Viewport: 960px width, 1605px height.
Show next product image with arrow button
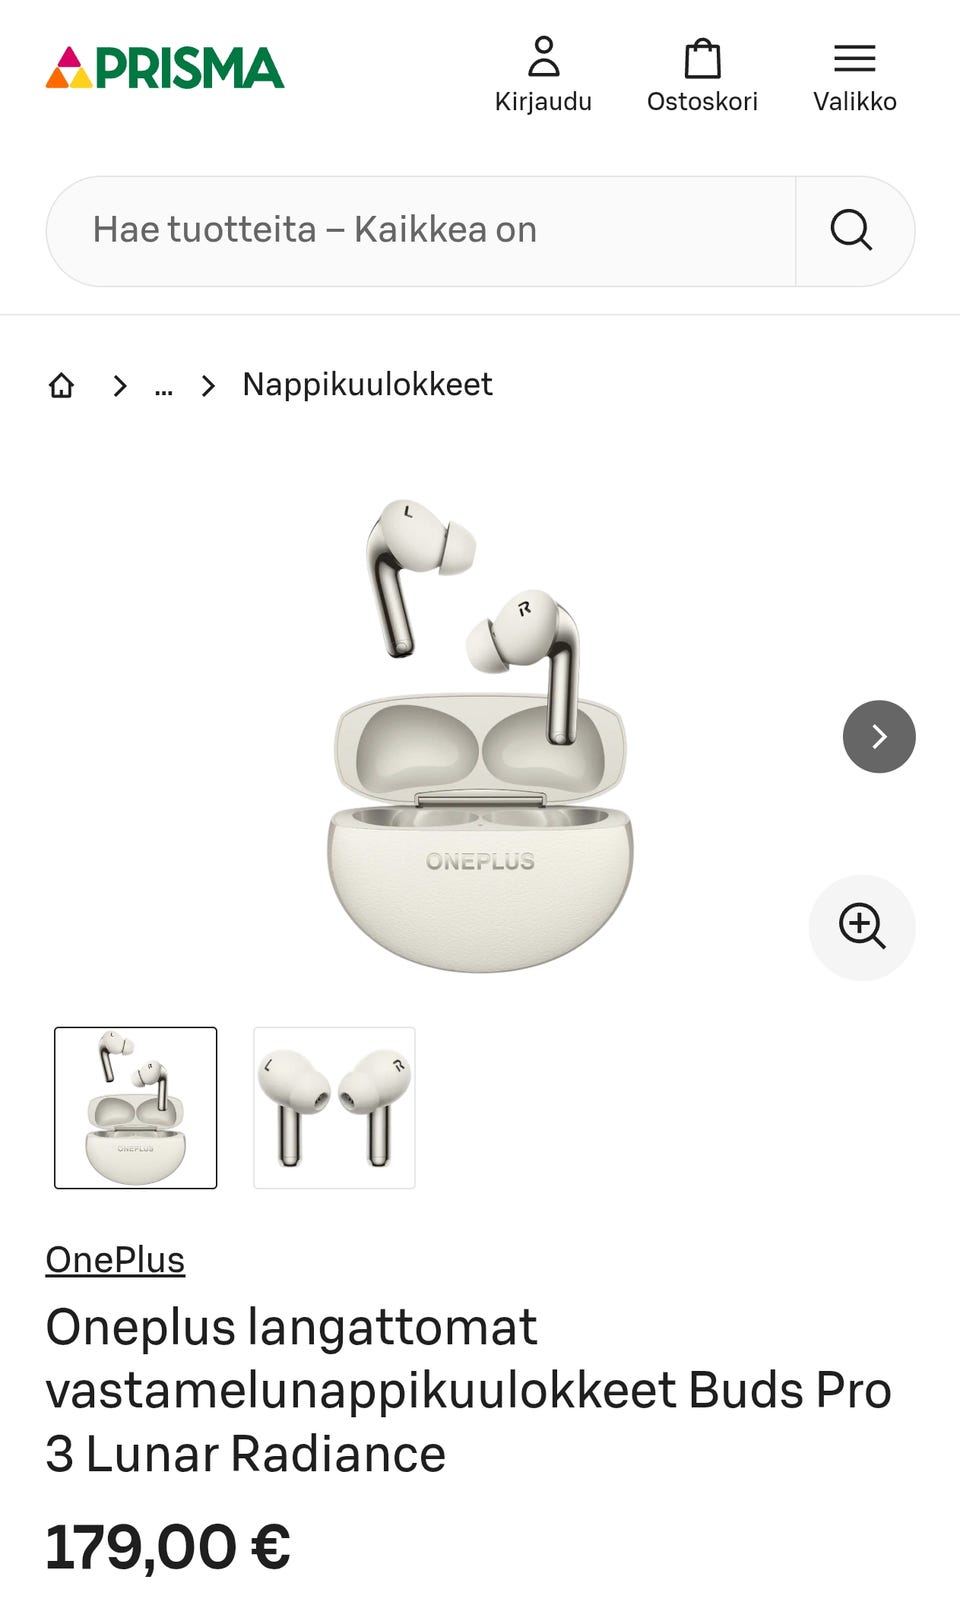click(x=879, y=737)
